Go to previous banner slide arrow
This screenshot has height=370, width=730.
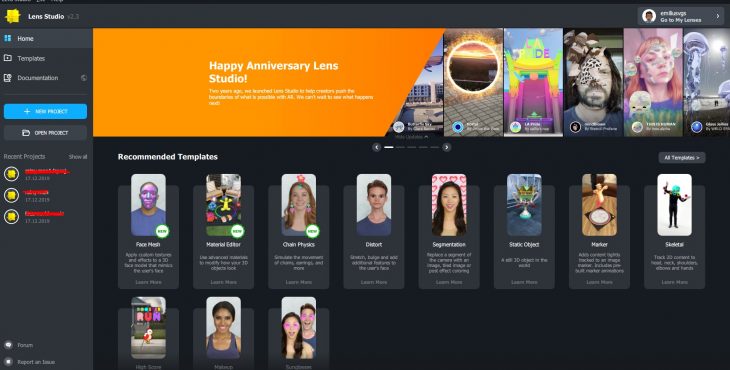[377, 148]
